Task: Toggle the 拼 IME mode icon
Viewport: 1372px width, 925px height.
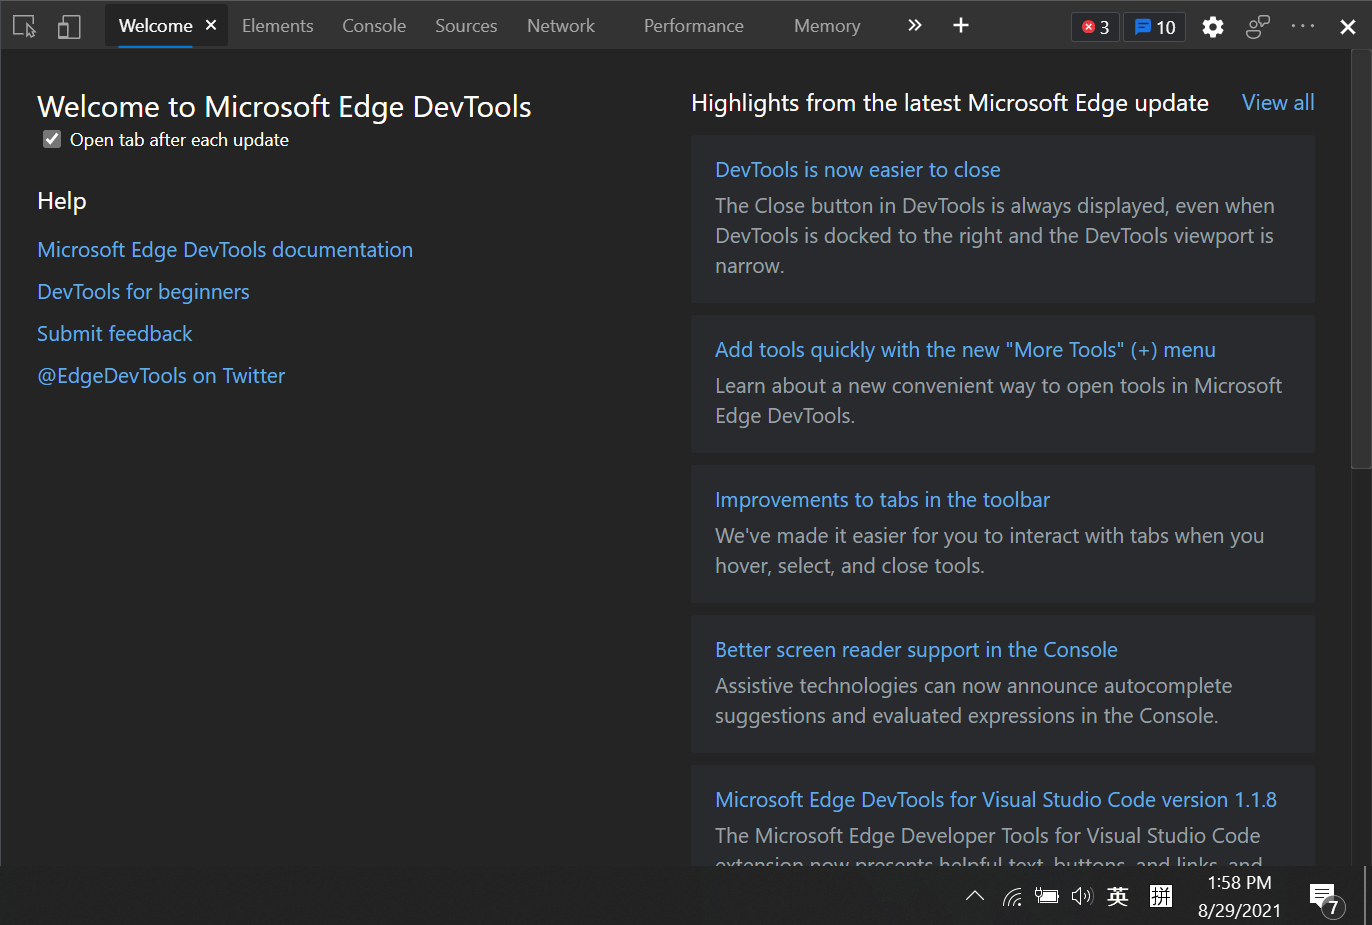Action: pyautogui.click(x=1160, y=896)
